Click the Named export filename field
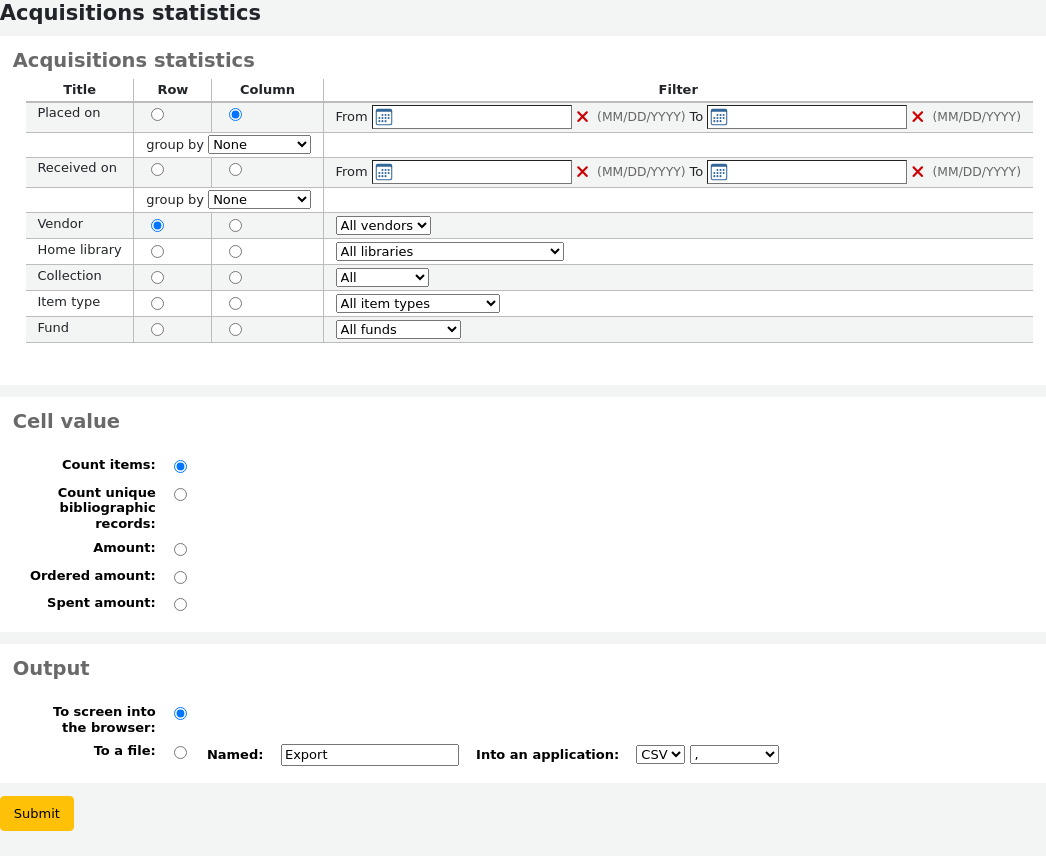Screen dimensions: 1046x856 [369, 754]
